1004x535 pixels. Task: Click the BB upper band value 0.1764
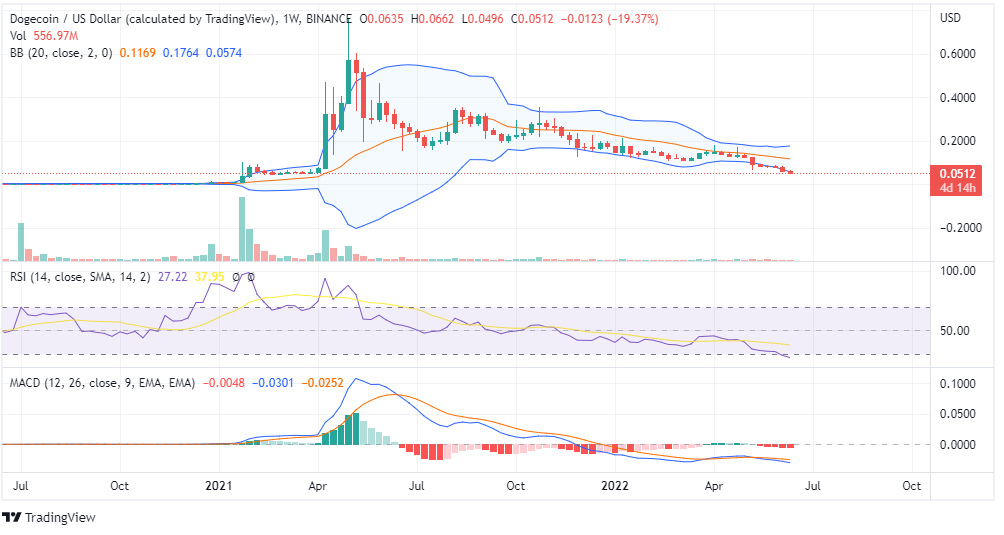181,52
